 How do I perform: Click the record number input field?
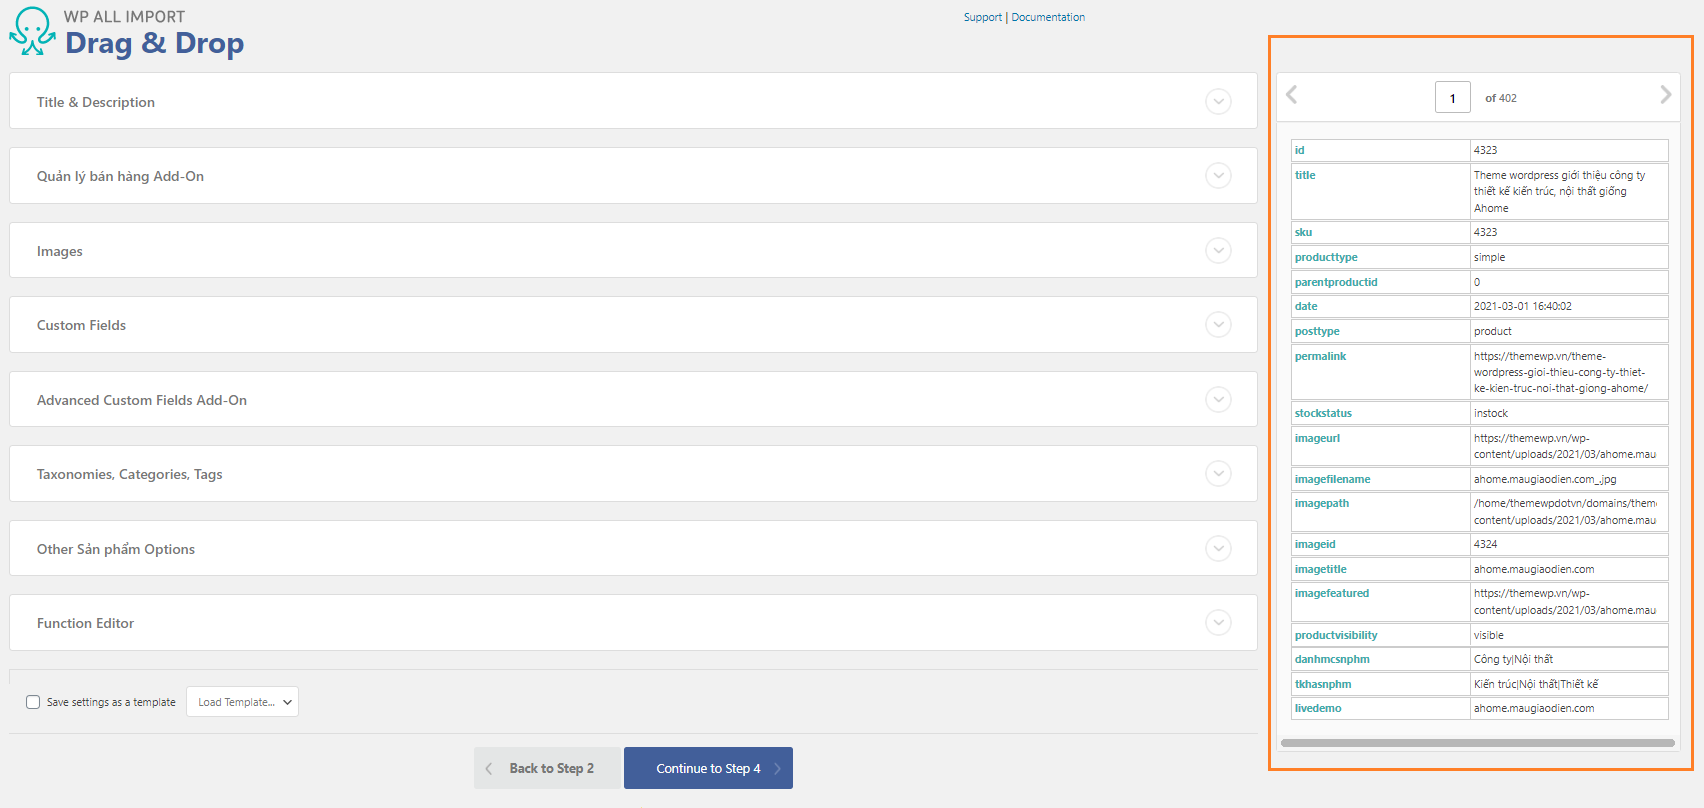[1452, 98]
